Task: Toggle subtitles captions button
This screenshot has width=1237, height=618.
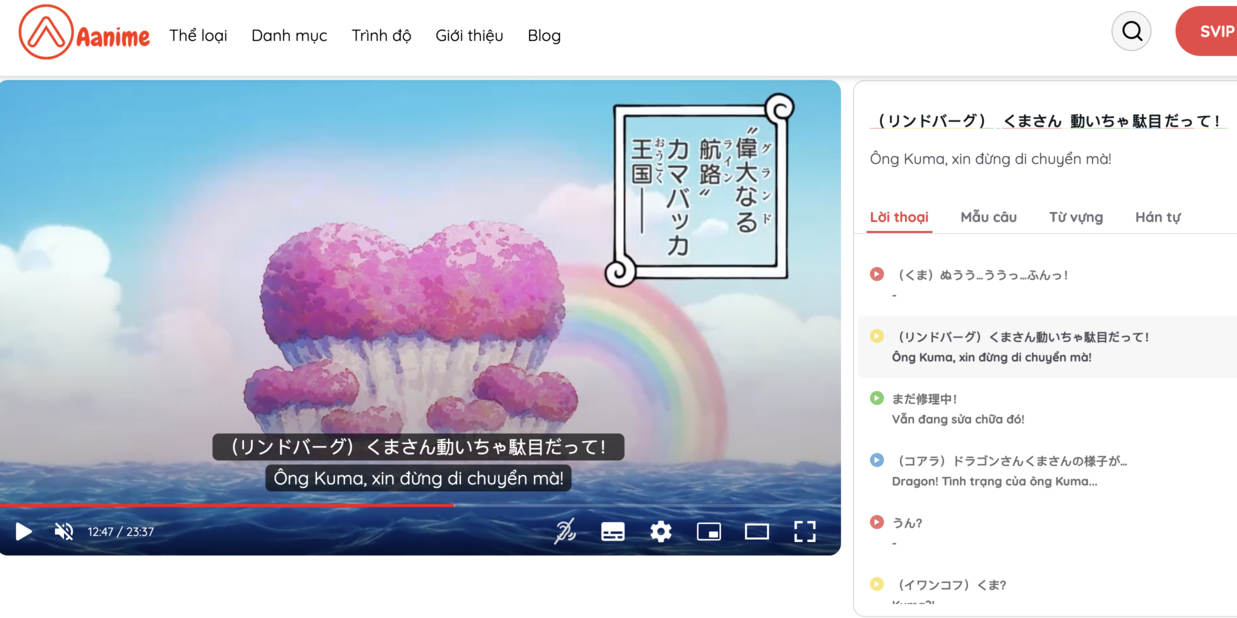Action: 613,532
